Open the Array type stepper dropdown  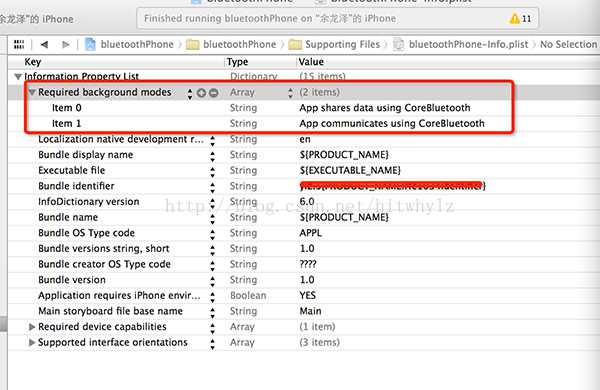(x=290, y=93)
